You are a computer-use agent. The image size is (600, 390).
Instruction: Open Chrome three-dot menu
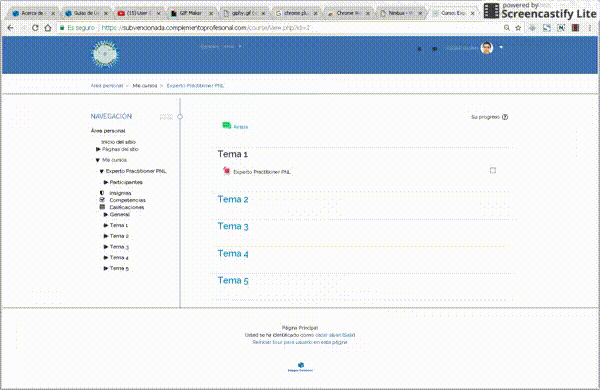pyautogui.click(x=590, y=28)
